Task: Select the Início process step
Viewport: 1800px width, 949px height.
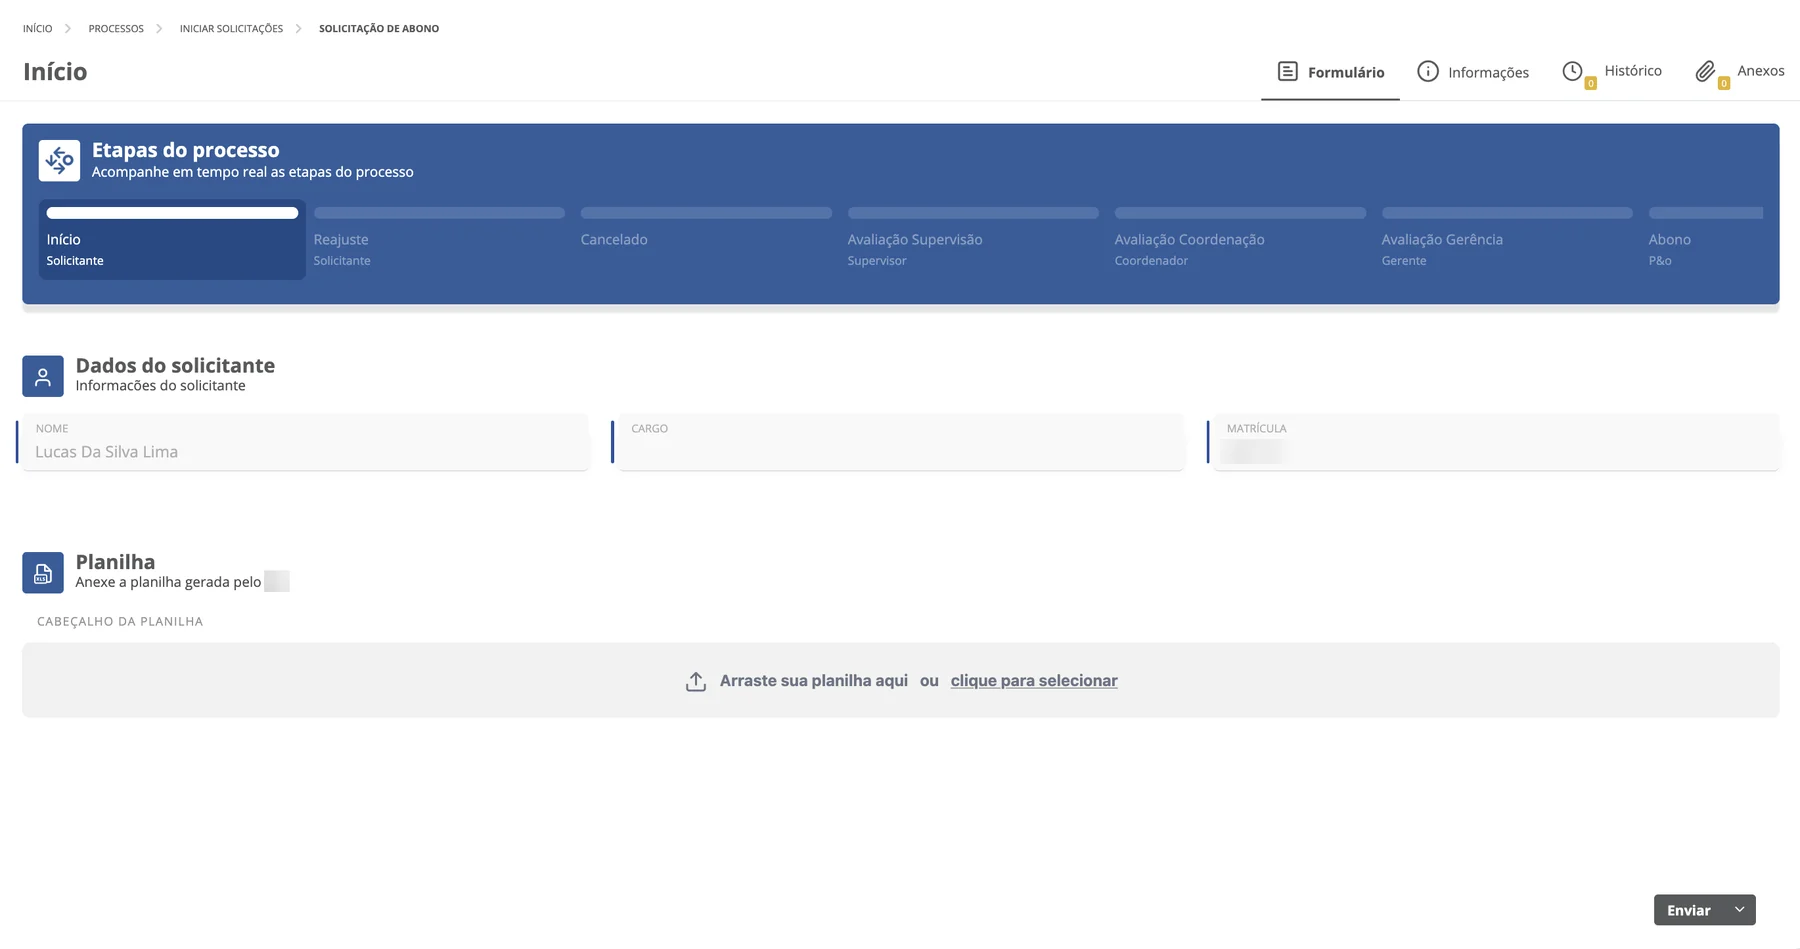Action: pos(172,240)
